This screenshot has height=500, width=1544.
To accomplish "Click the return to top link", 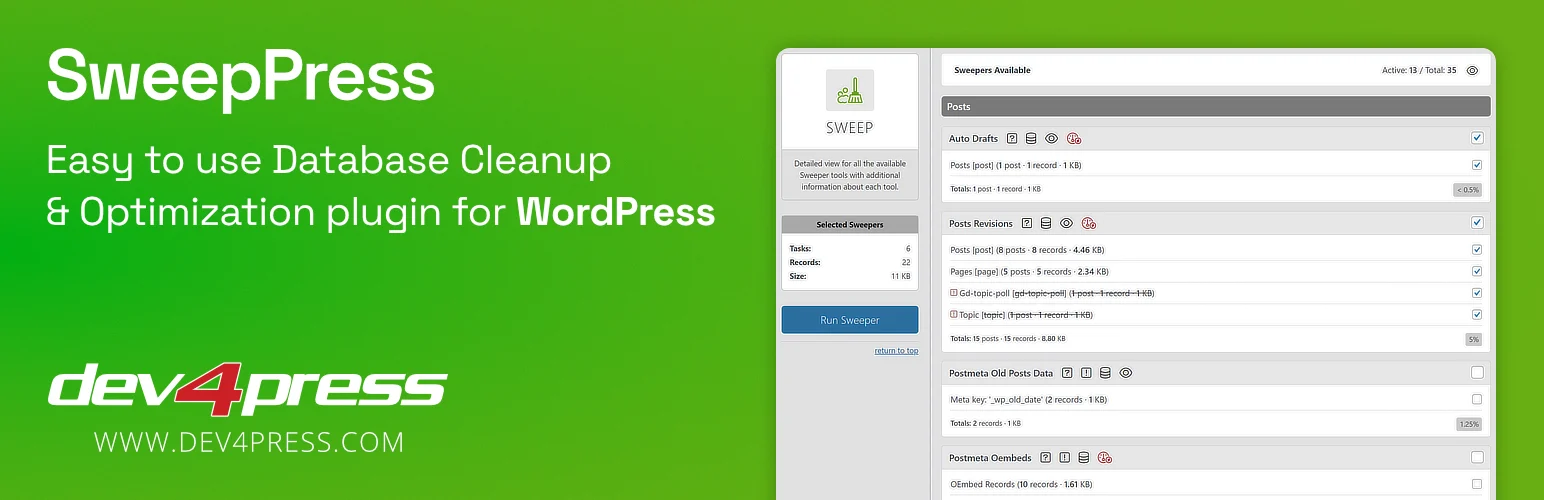I will 896,351.
